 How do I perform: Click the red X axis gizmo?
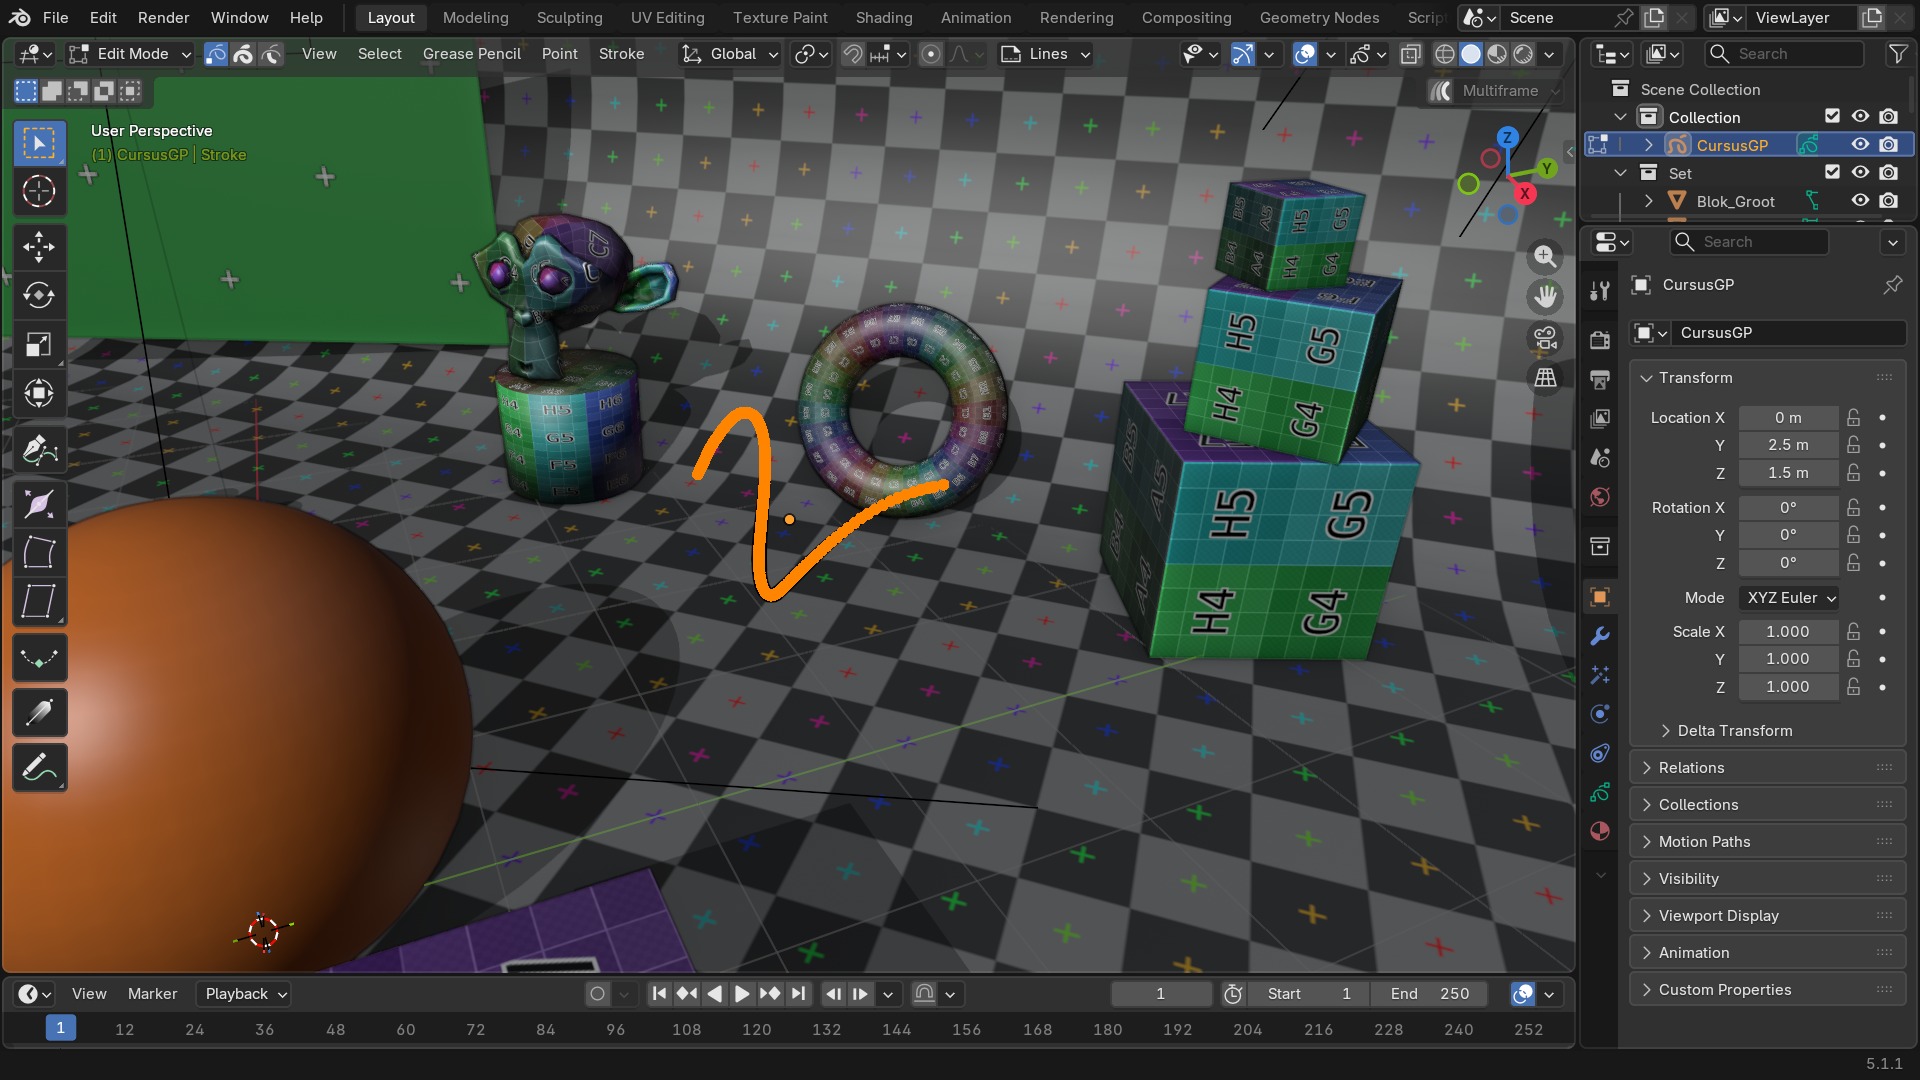point(1525,192)
